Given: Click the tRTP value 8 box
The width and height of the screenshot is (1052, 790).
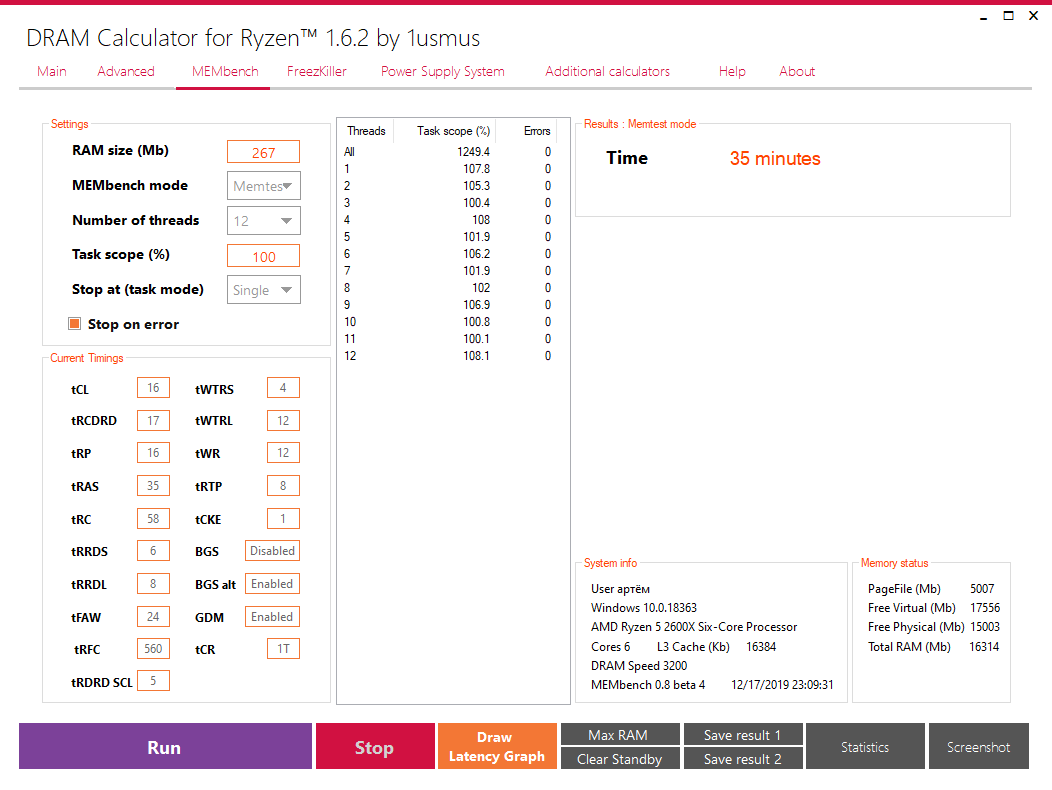Looking at the screenshot, I should (x=283, y=486).
